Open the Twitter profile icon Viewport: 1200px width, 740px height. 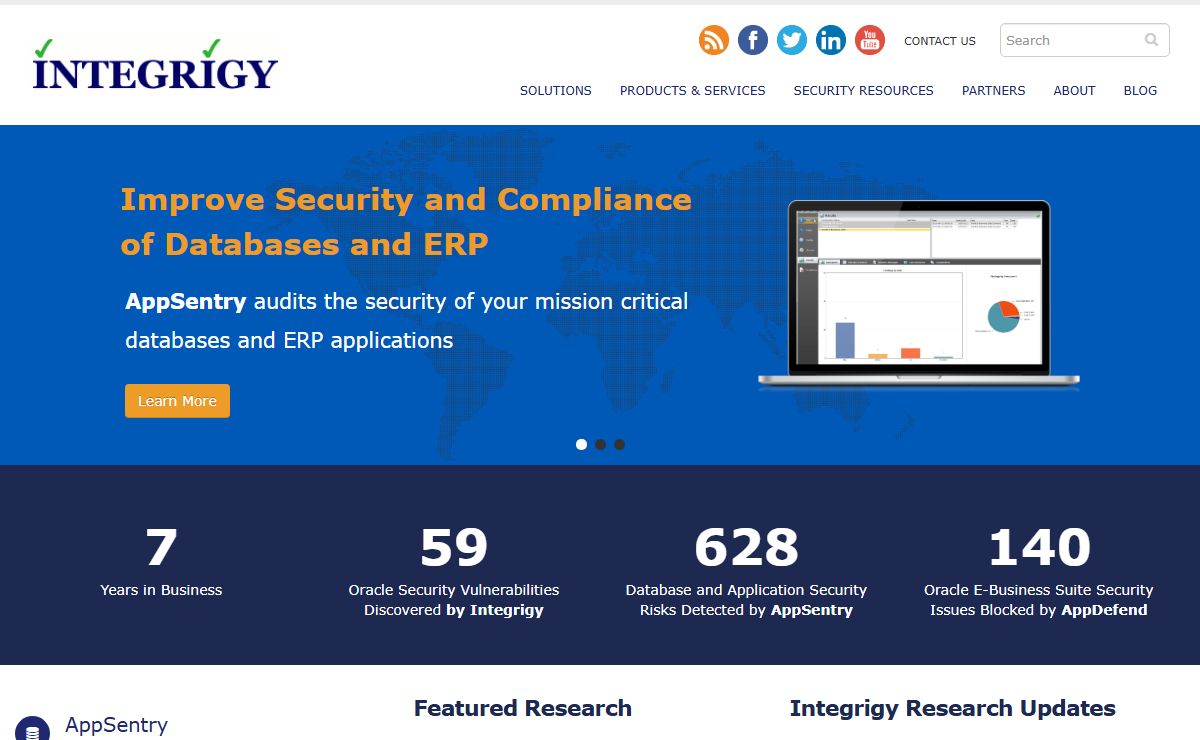click(x=792, y=40)
